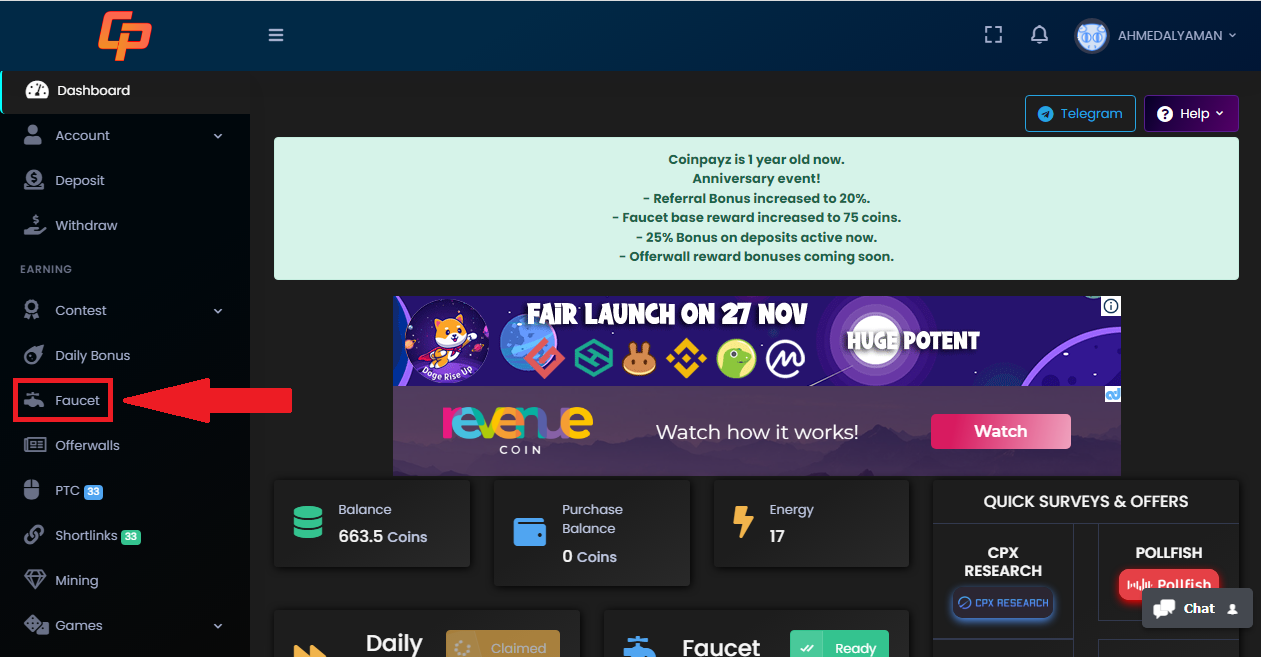Open the CPX Research survey button
Image resolution: width=1261 pixels, height=657 pixels.
(x=1003, y=603)
